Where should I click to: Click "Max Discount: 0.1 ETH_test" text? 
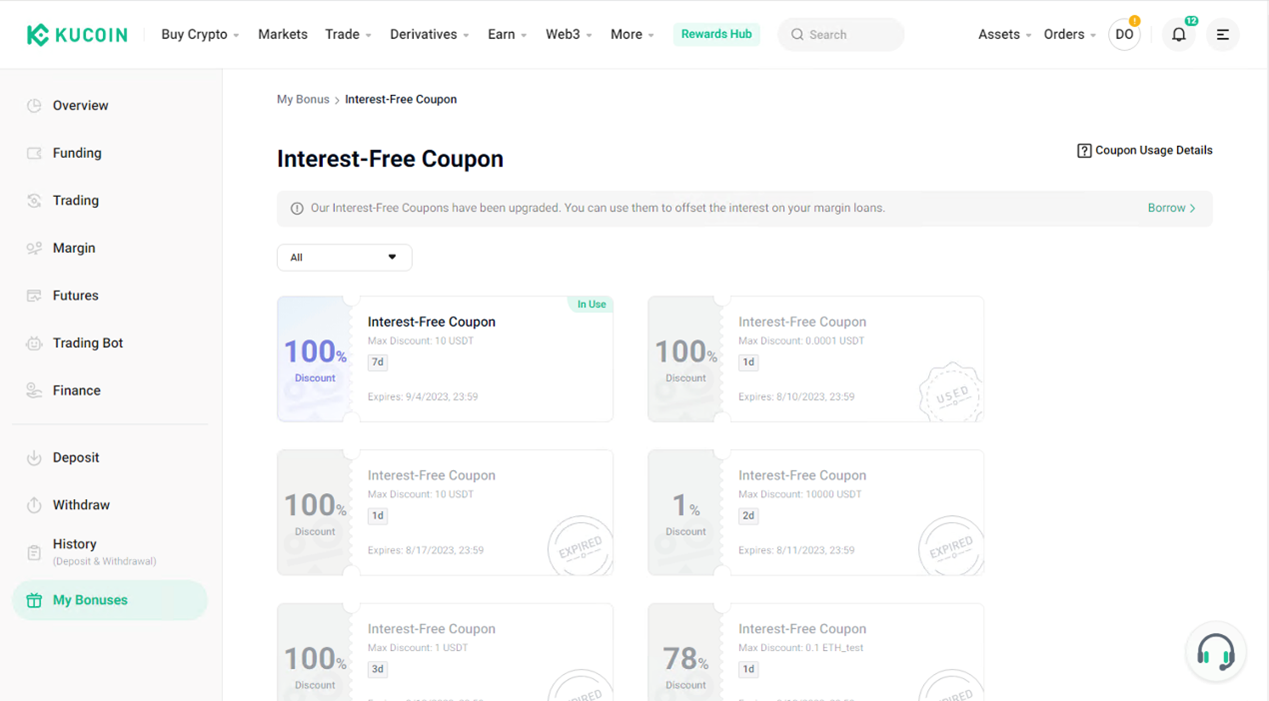pyautogui.click(x=801, y=648)
